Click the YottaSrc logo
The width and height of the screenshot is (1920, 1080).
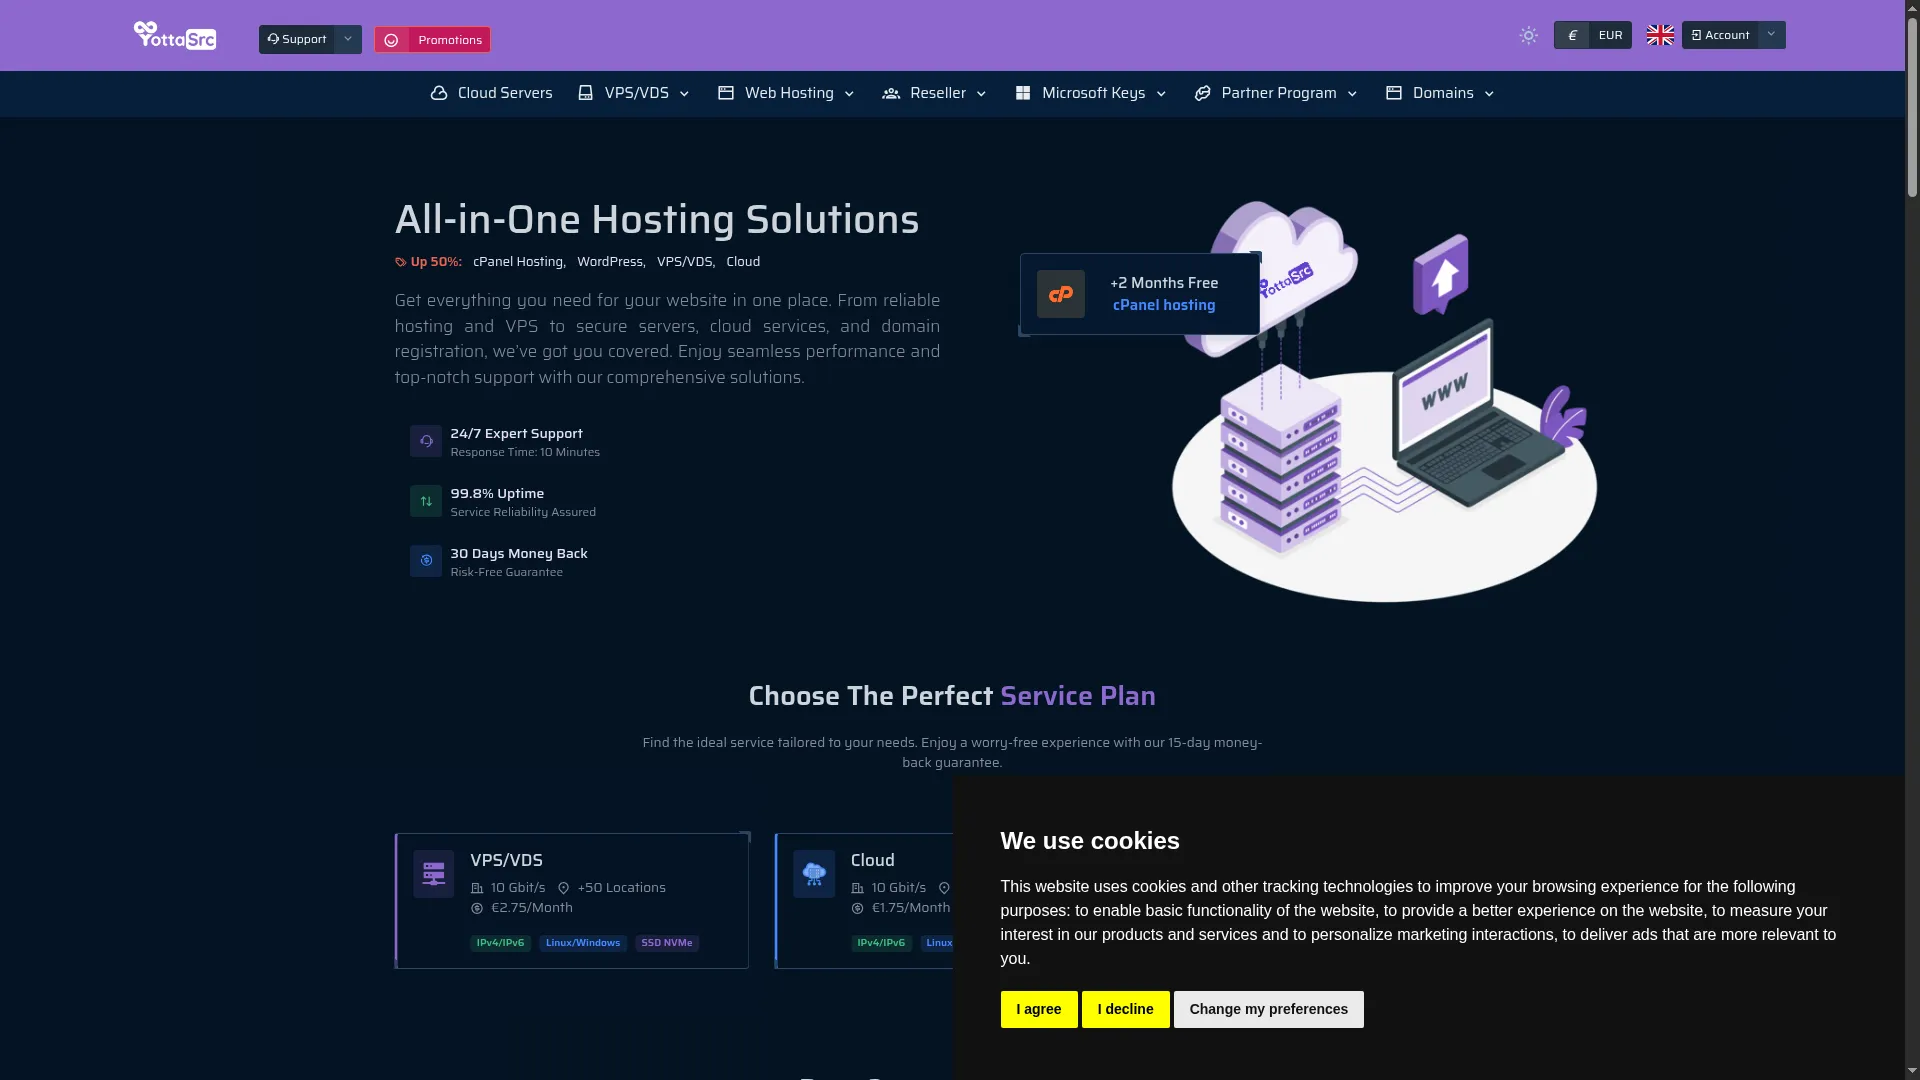[175, 36]
